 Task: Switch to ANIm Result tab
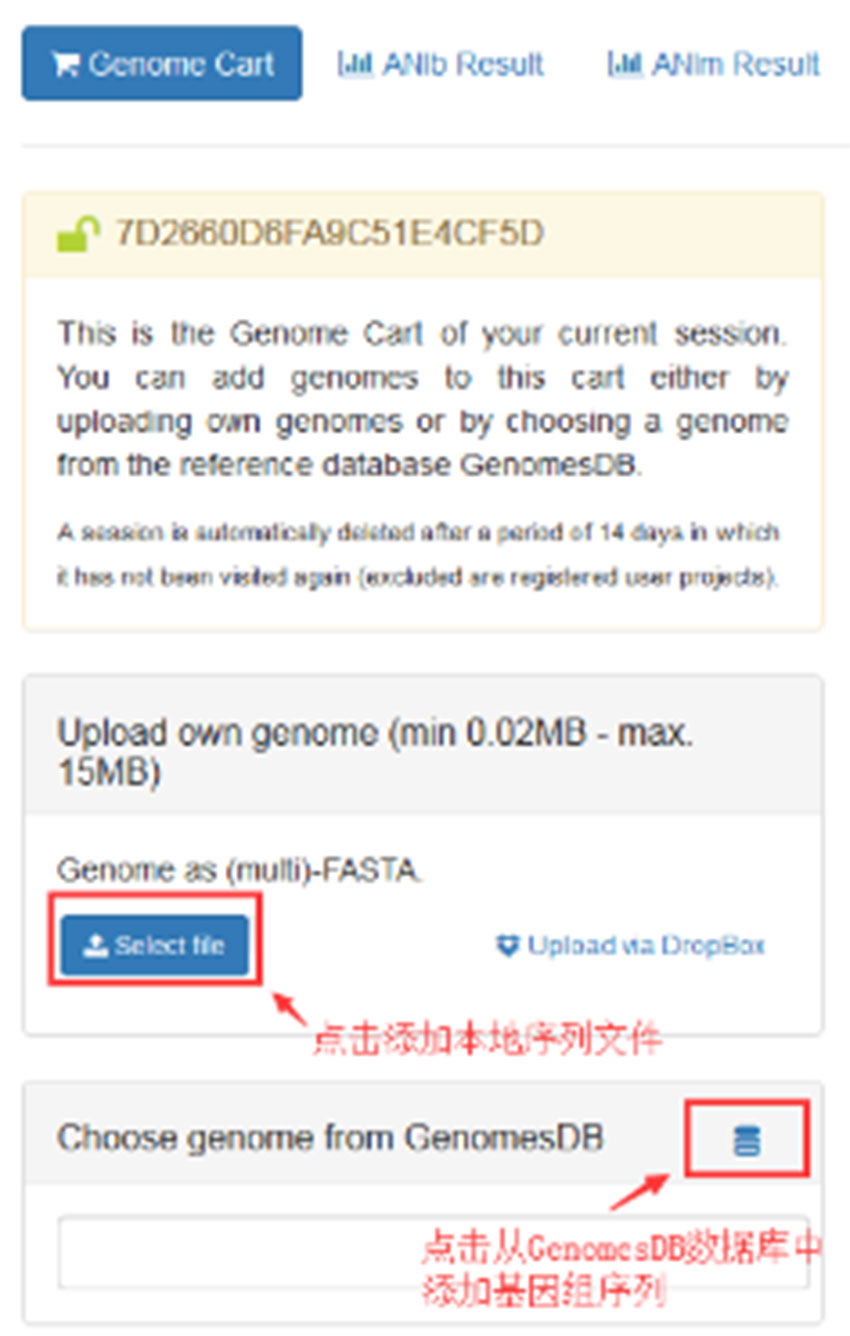tap(713, 64)
